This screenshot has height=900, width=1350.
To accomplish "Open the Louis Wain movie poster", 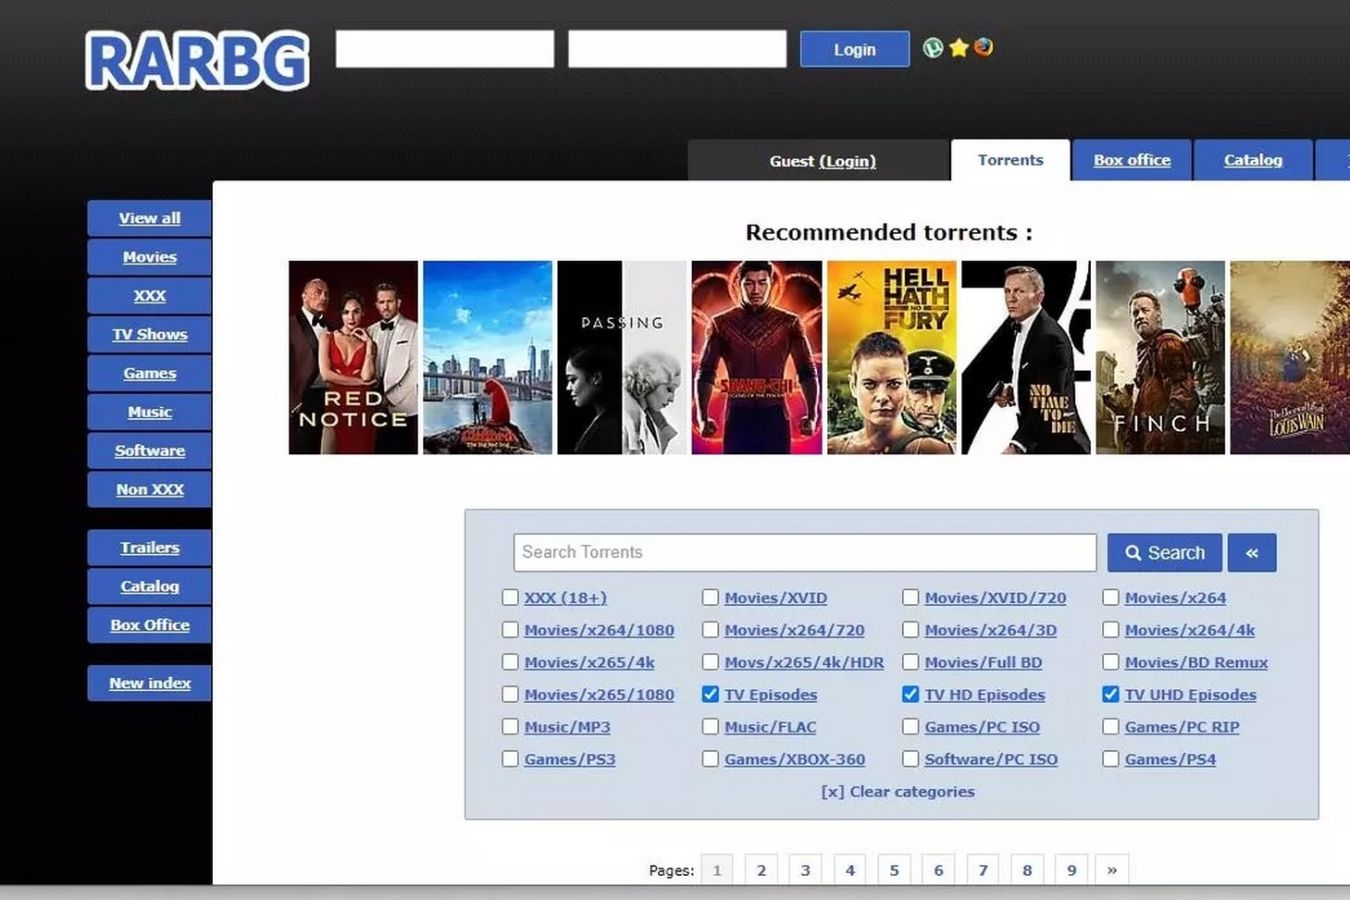I will 1290,357.
